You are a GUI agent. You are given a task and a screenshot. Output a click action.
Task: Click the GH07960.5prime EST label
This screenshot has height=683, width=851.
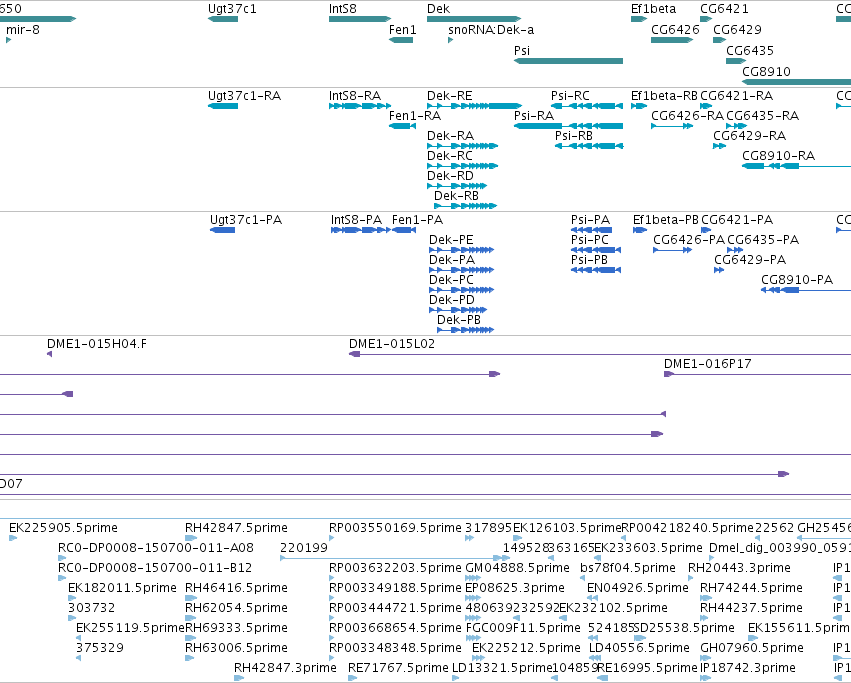coord(752,648)
